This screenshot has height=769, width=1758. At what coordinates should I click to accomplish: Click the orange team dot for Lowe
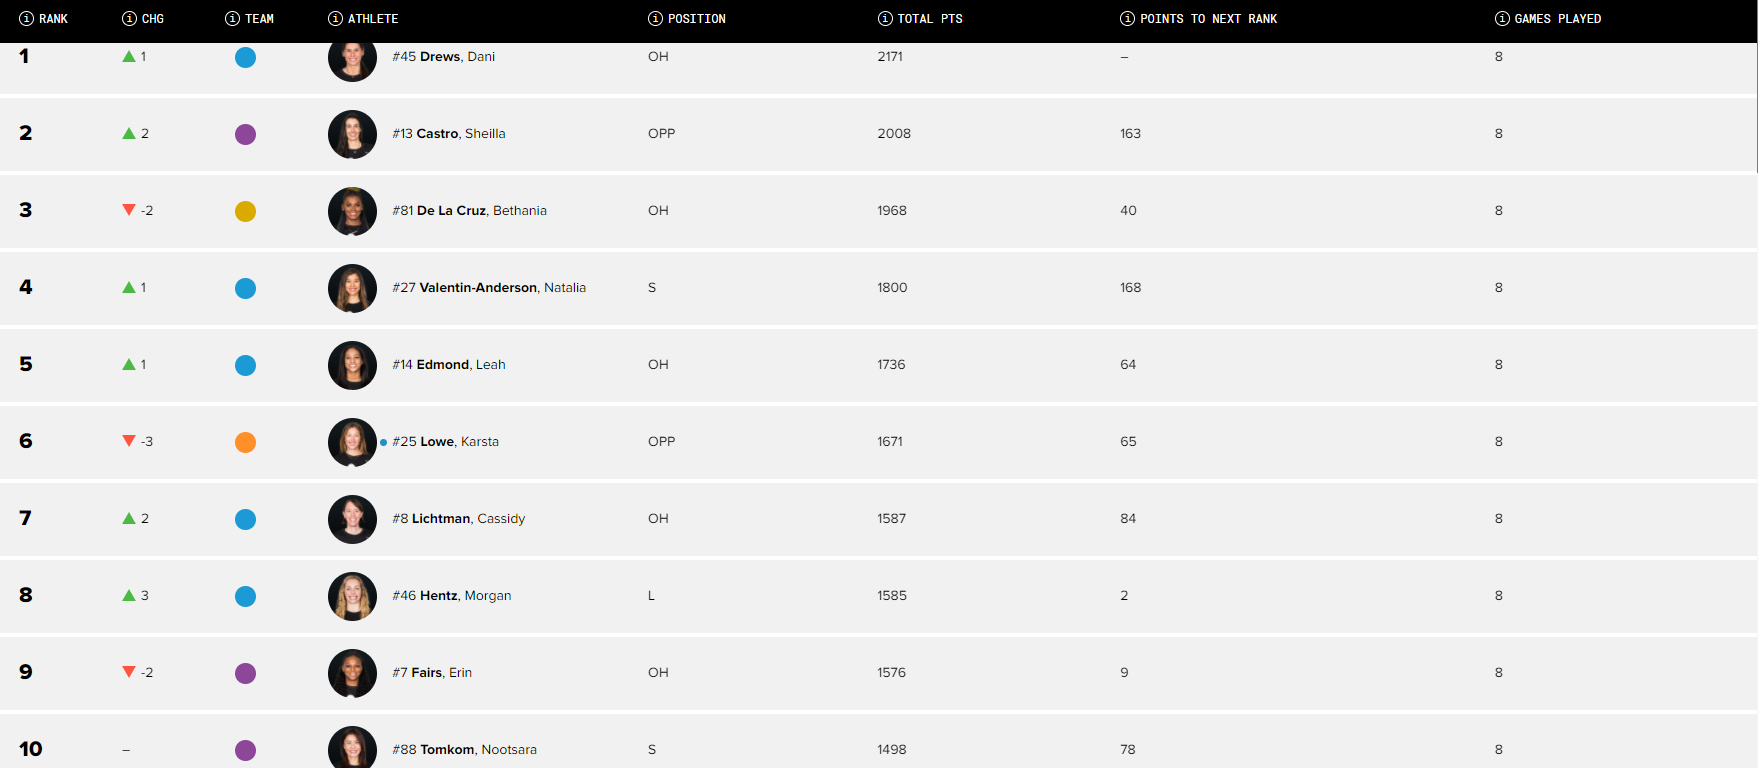click(245, 442)
